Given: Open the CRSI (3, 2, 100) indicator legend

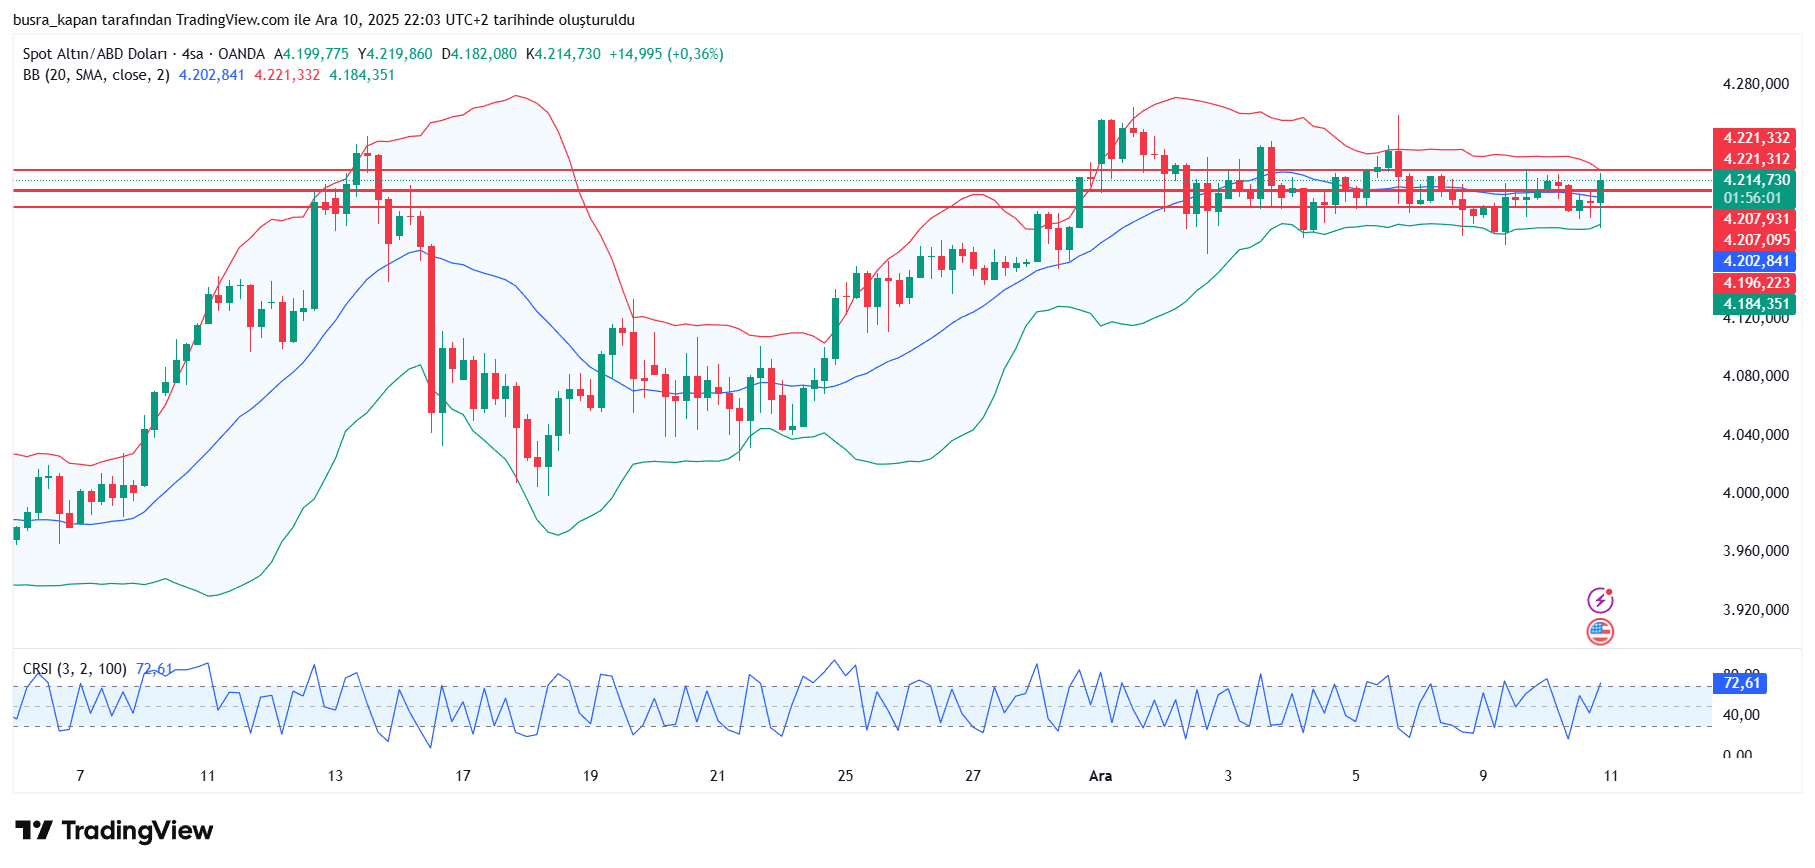Looking at the screenshot, I should (75, 669).
